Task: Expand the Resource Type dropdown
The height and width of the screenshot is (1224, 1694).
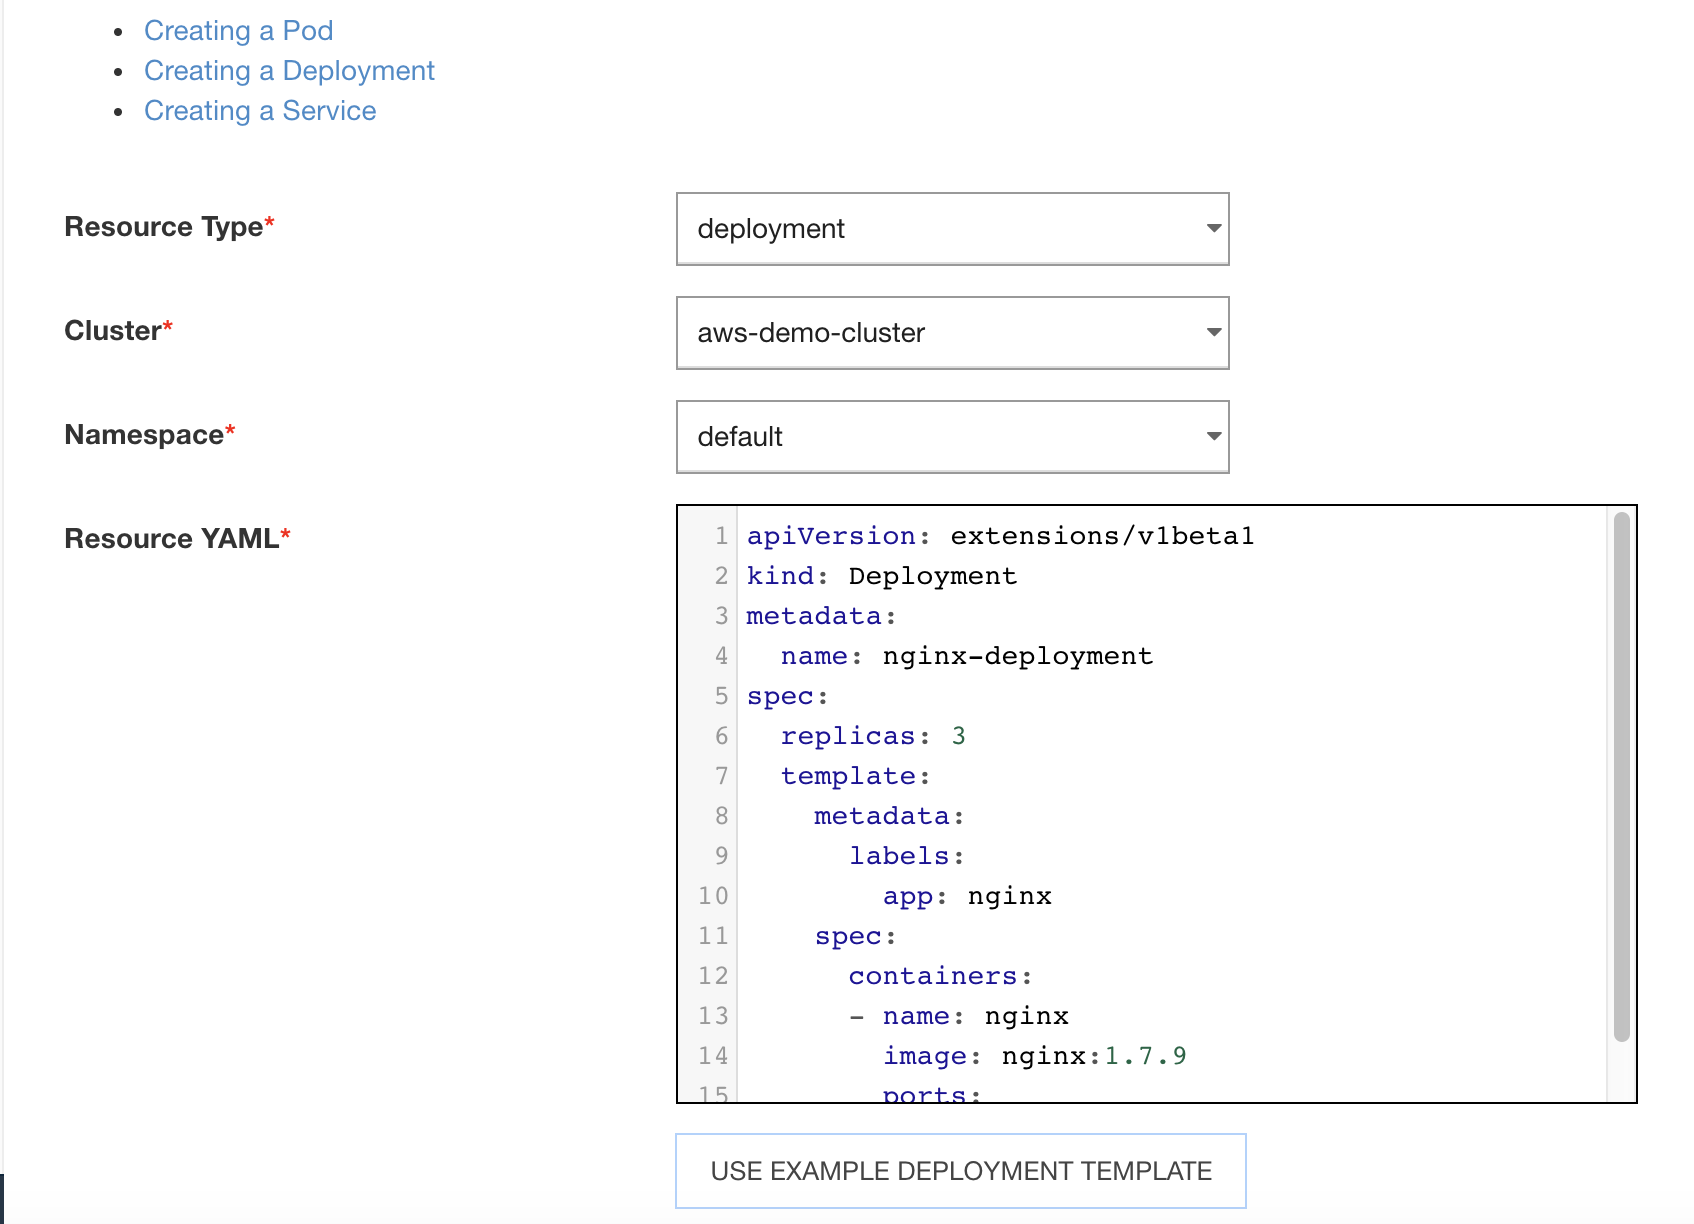Action: [x=952, y=229]
